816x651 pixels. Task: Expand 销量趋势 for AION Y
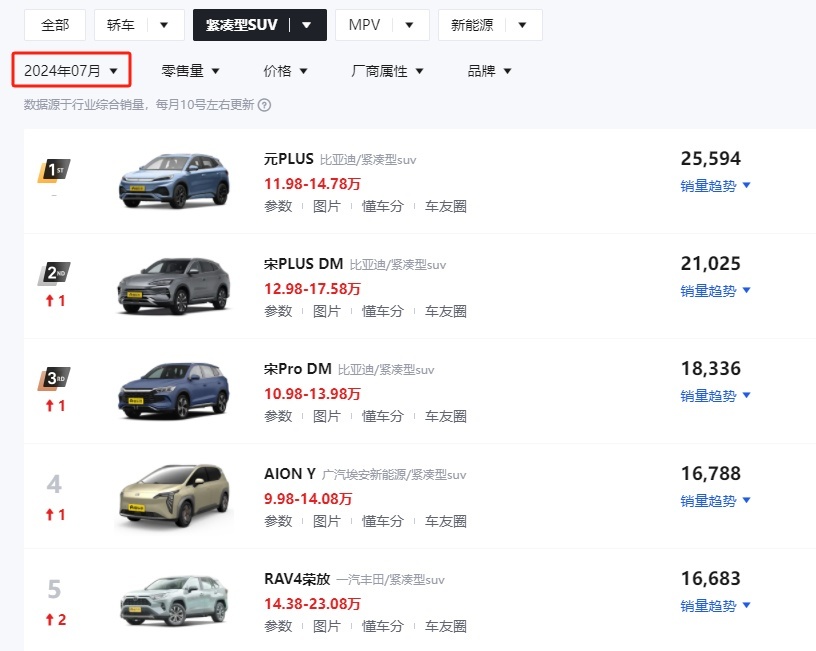[715, 501]
